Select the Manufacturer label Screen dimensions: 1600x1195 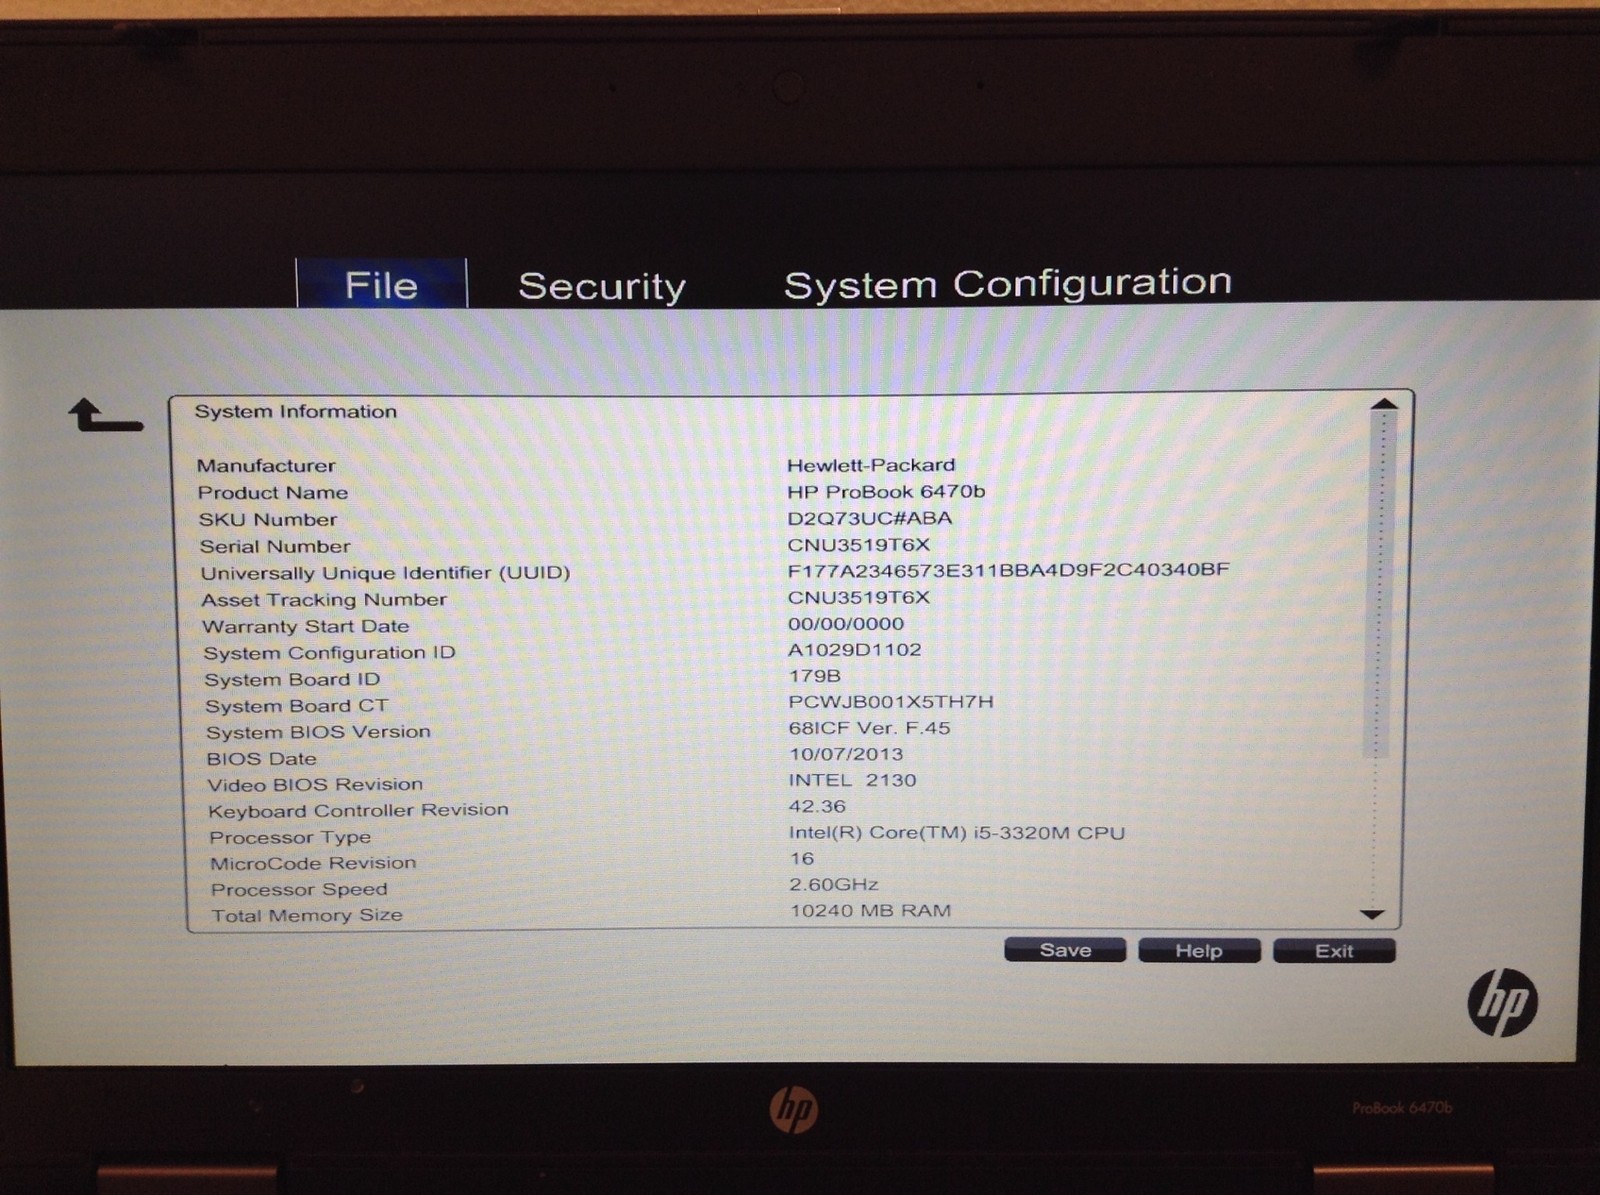(x=266, y=465)
